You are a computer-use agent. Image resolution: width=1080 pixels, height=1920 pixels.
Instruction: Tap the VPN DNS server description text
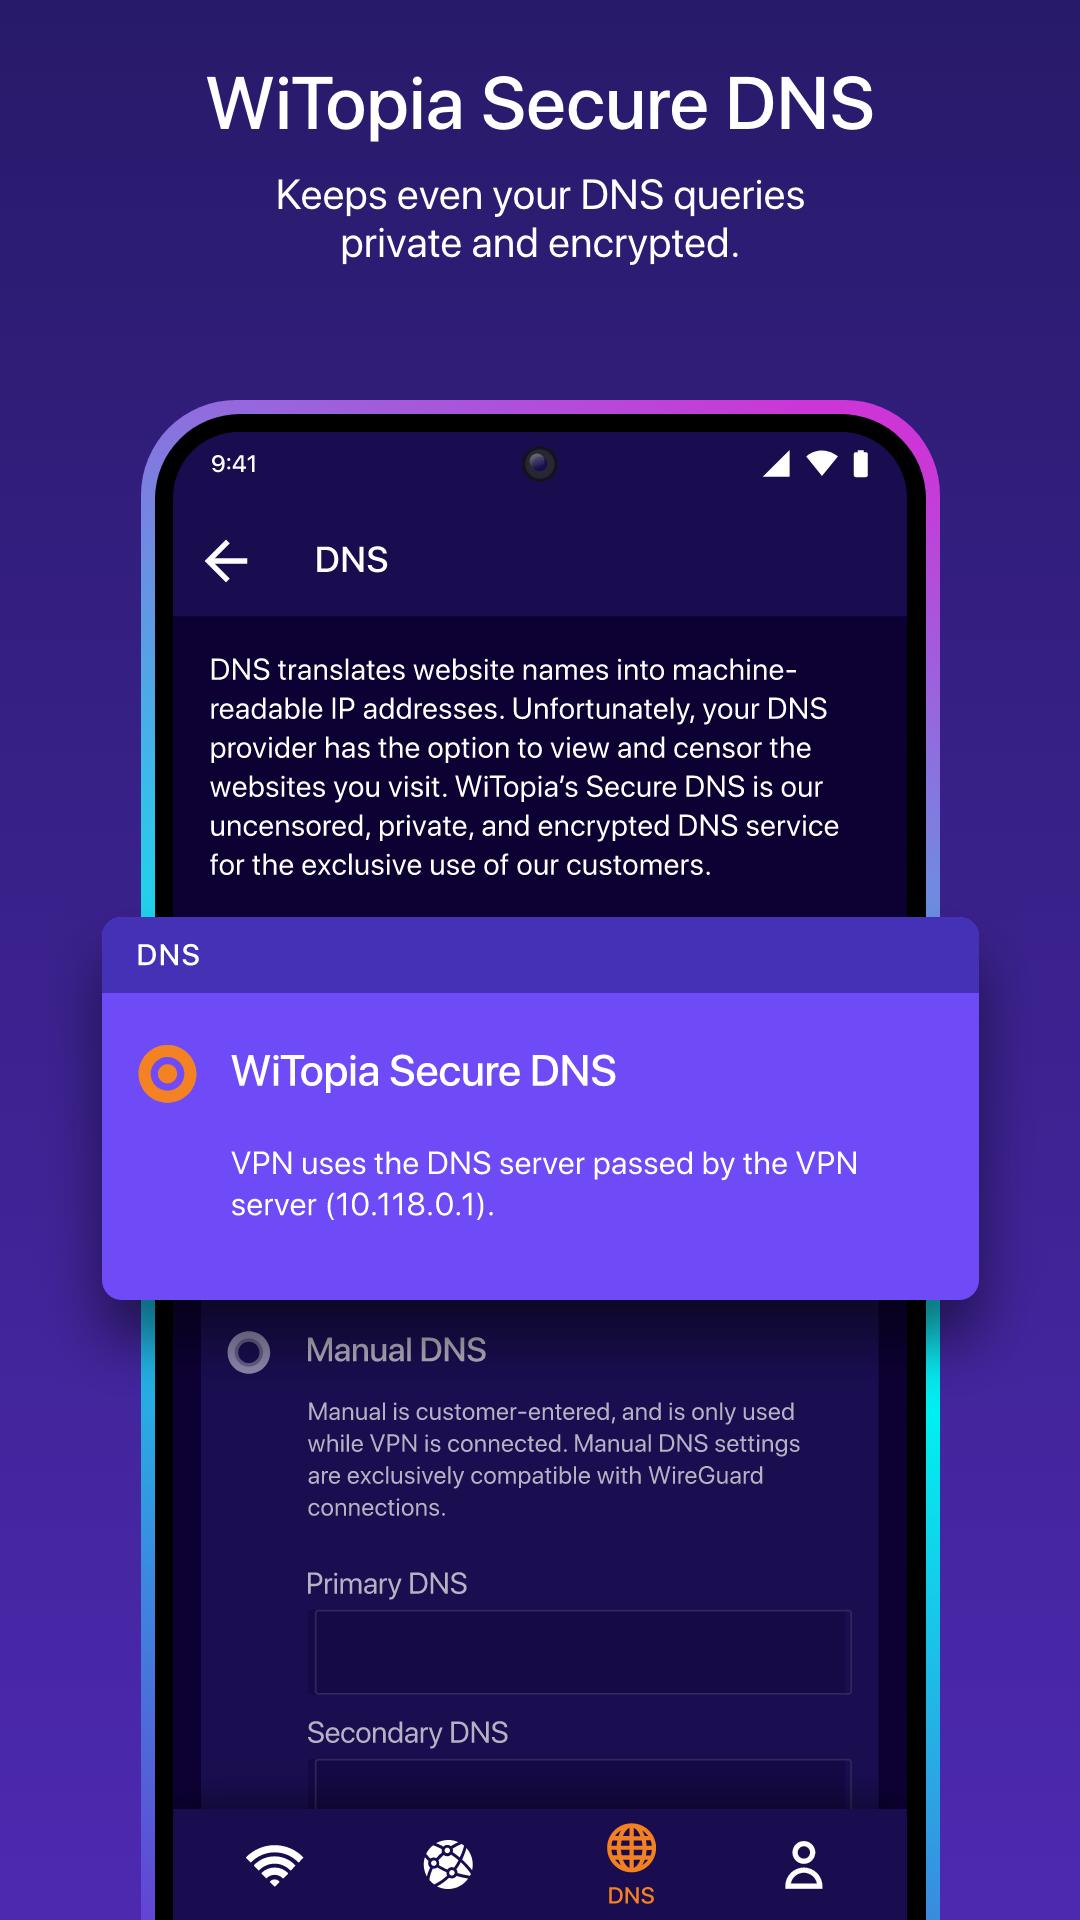click(544, 1184)
